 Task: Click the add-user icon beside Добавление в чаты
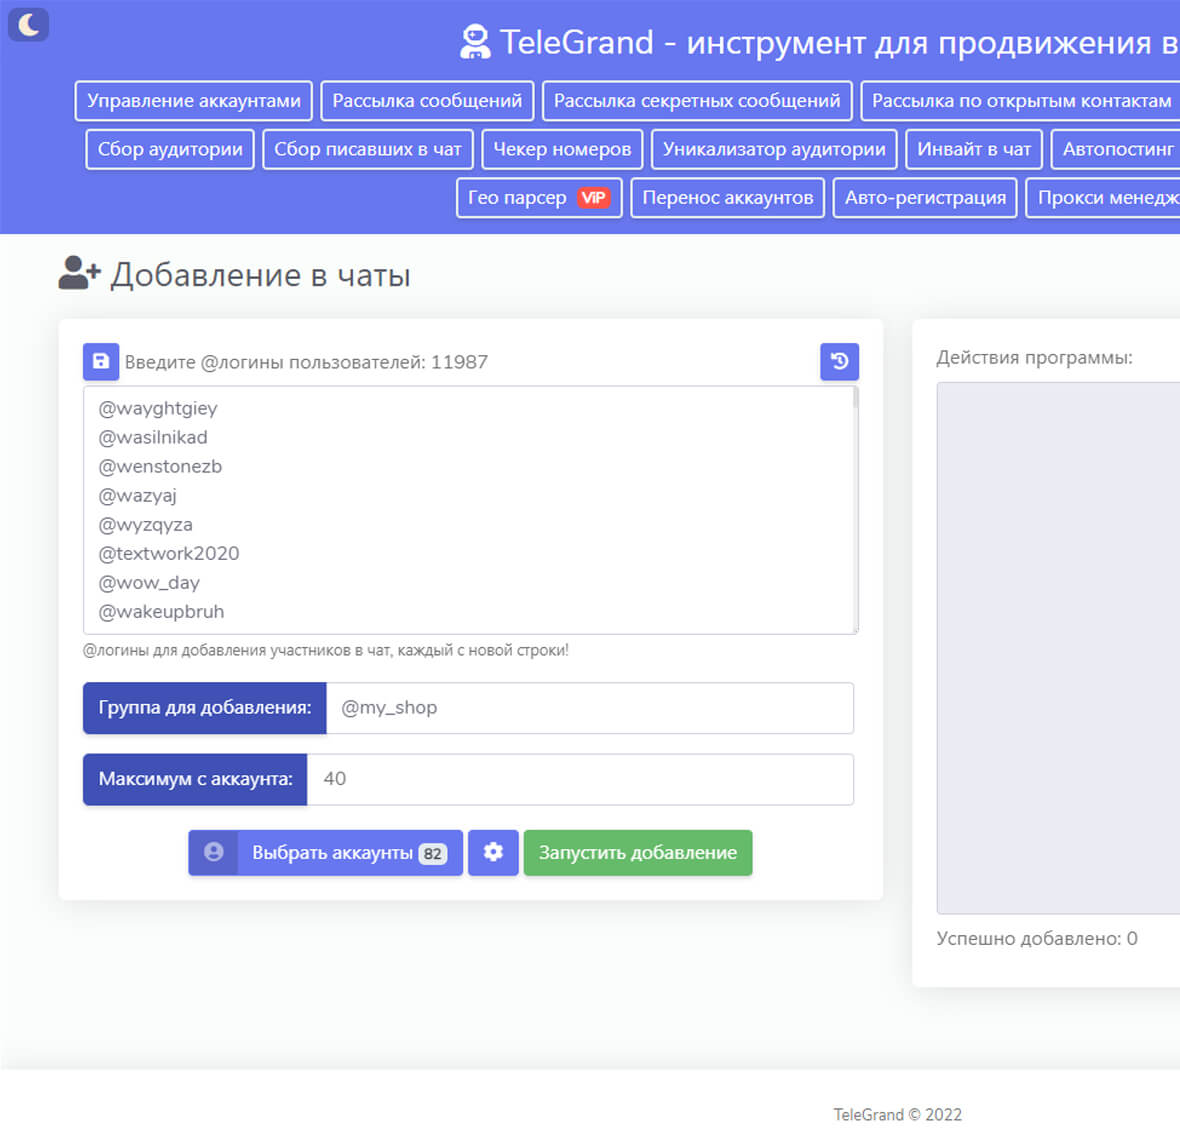(x=79, y=273)
